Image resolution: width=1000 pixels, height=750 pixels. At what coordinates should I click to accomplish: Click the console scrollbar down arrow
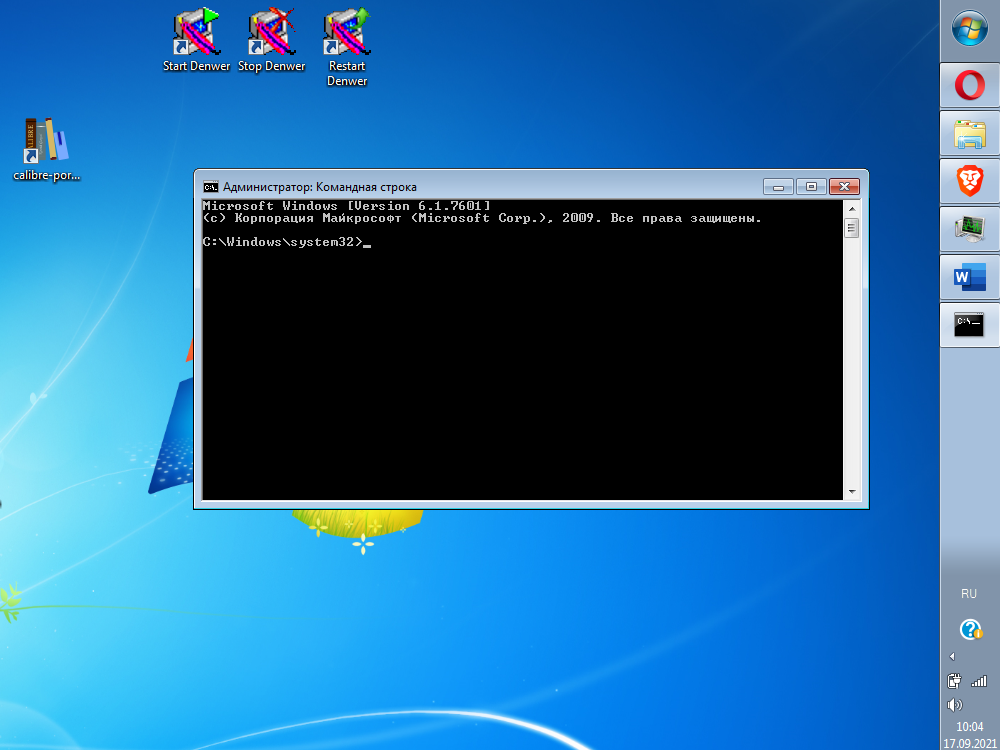click(852, 492)
